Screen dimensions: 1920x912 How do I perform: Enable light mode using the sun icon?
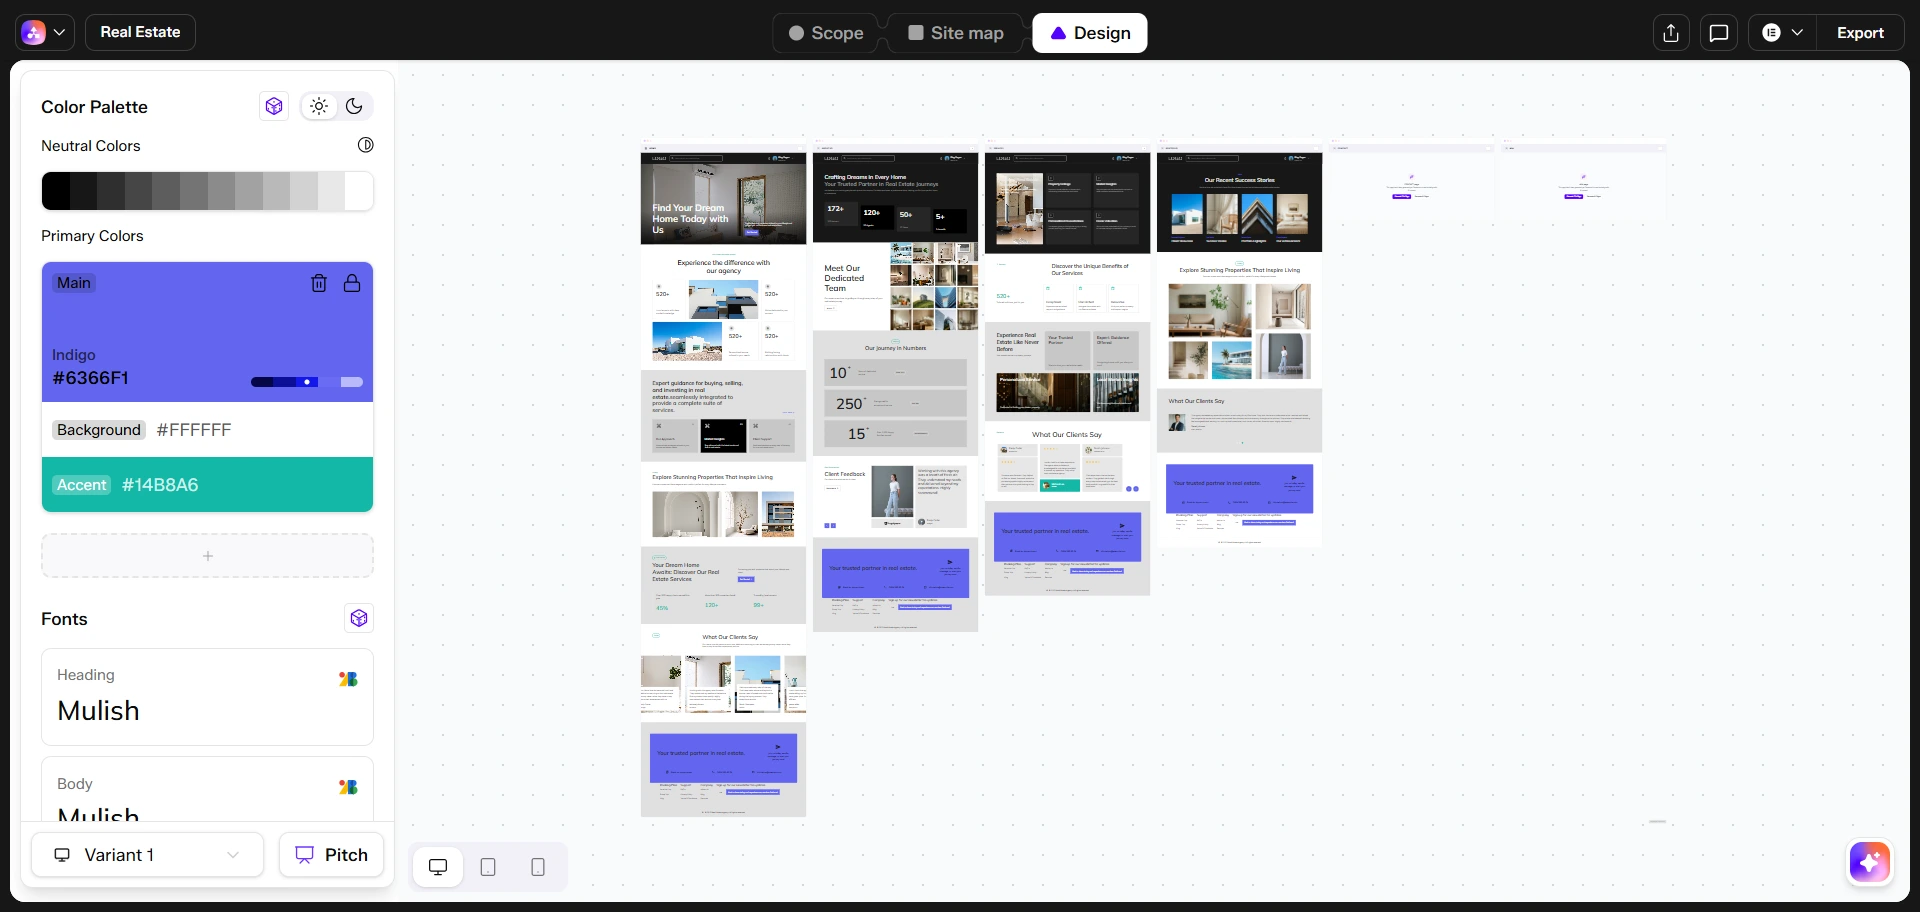point(318,106)
